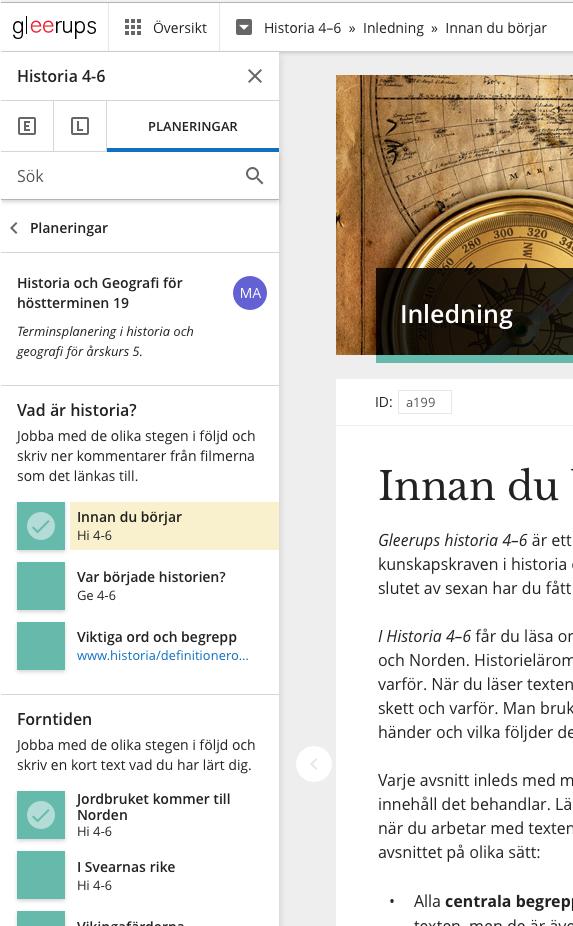The image size is (573, 926).
Task: Select the PLANERINGAR tab
Action: click(x=193, y=126)
